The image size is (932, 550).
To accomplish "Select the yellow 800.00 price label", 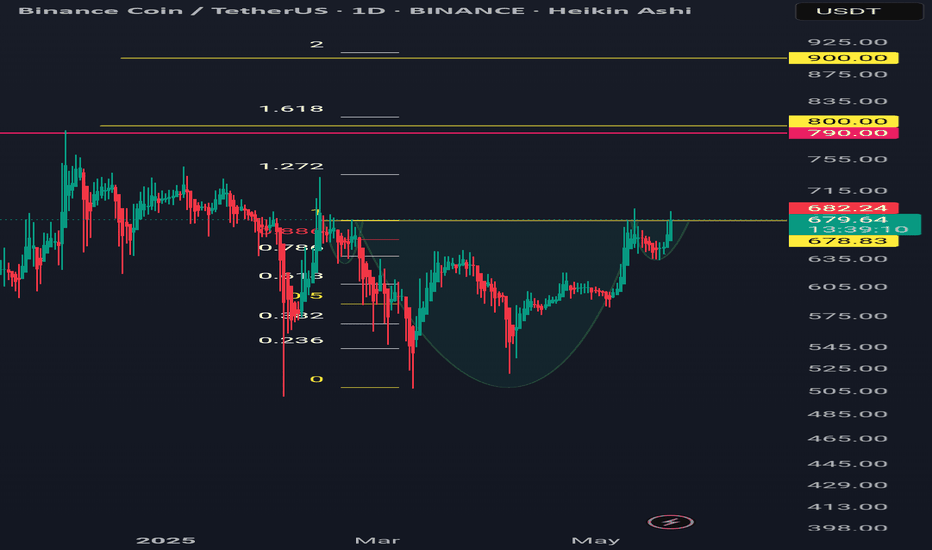I will tap(843, 121).
